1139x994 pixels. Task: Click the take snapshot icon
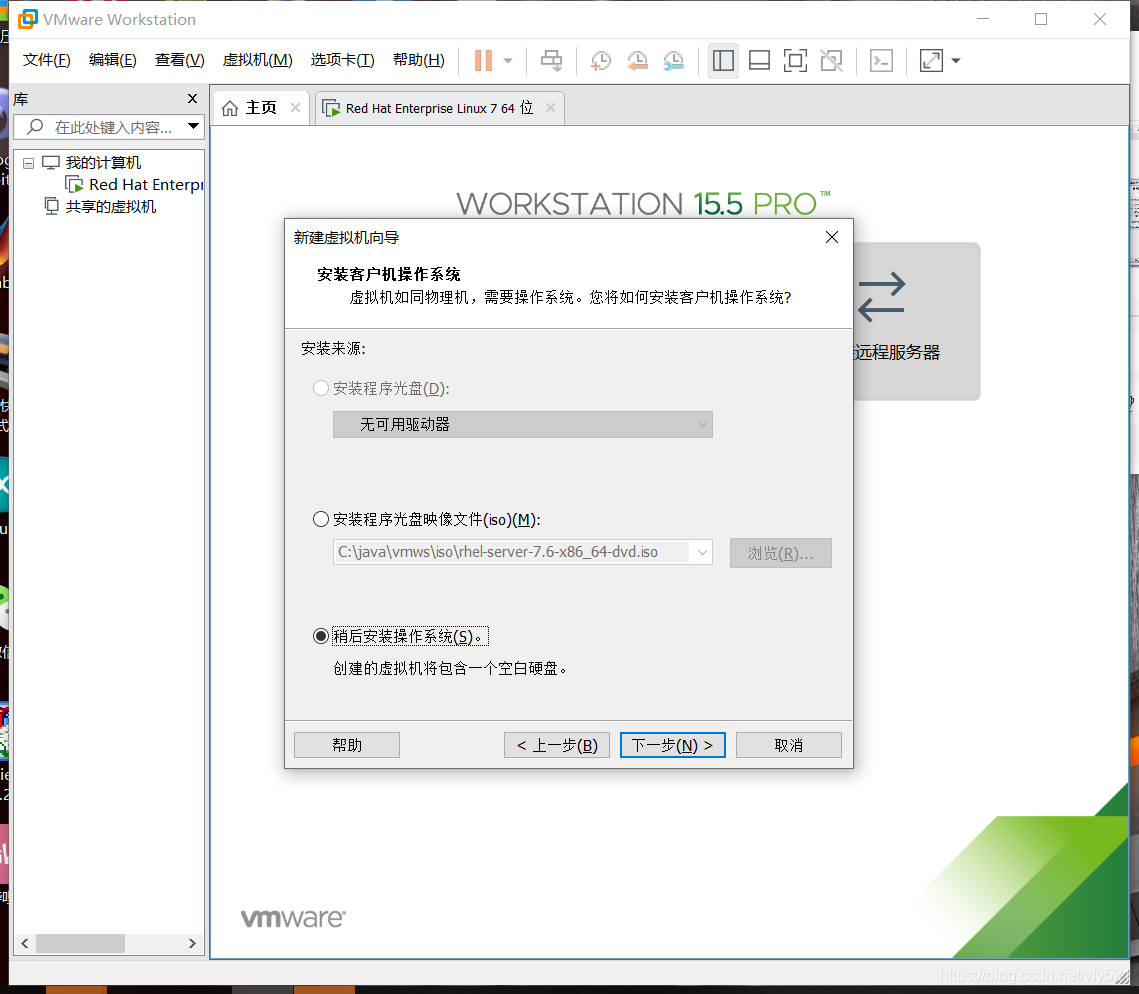point(601,61)
